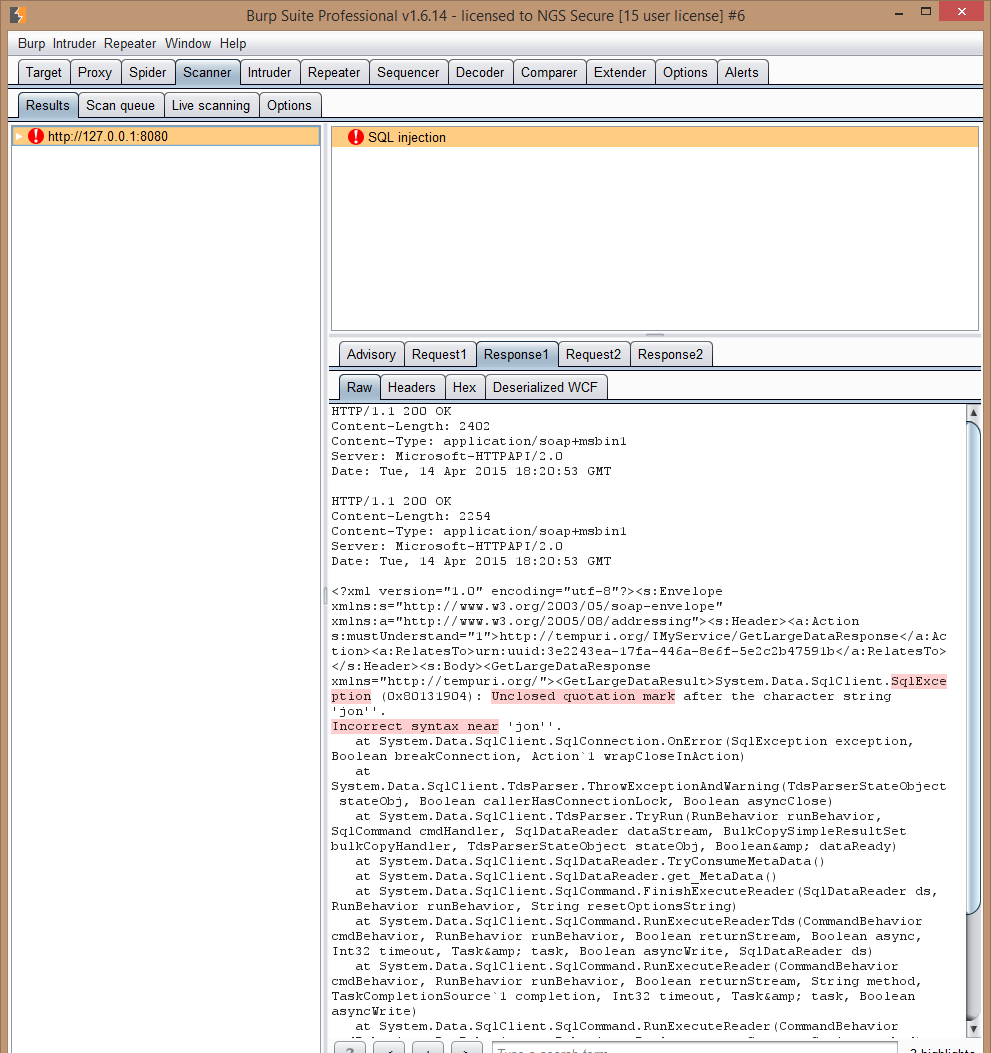Click the line containing 'SqlDataReader.TryConsumeMetaData()'
The width and height of the screenshot is (991, 1053).
pos(589,861)
